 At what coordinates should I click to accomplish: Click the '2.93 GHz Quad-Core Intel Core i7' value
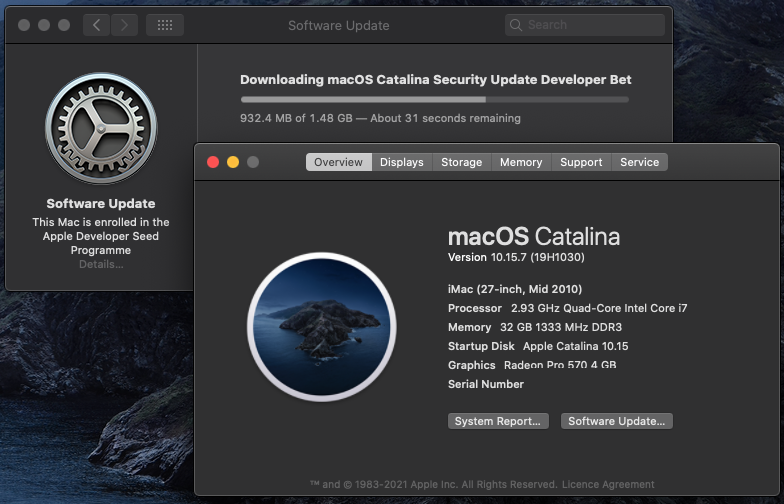pos(599,308)
